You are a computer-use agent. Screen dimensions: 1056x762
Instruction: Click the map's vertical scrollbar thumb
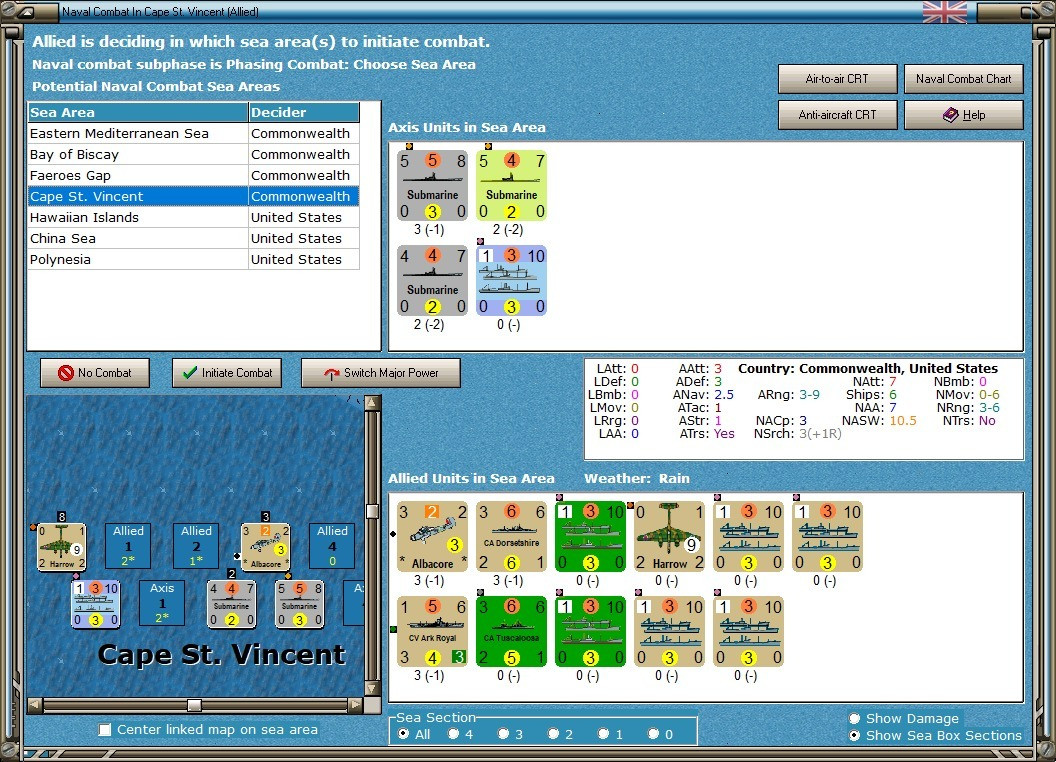[372, 511]
